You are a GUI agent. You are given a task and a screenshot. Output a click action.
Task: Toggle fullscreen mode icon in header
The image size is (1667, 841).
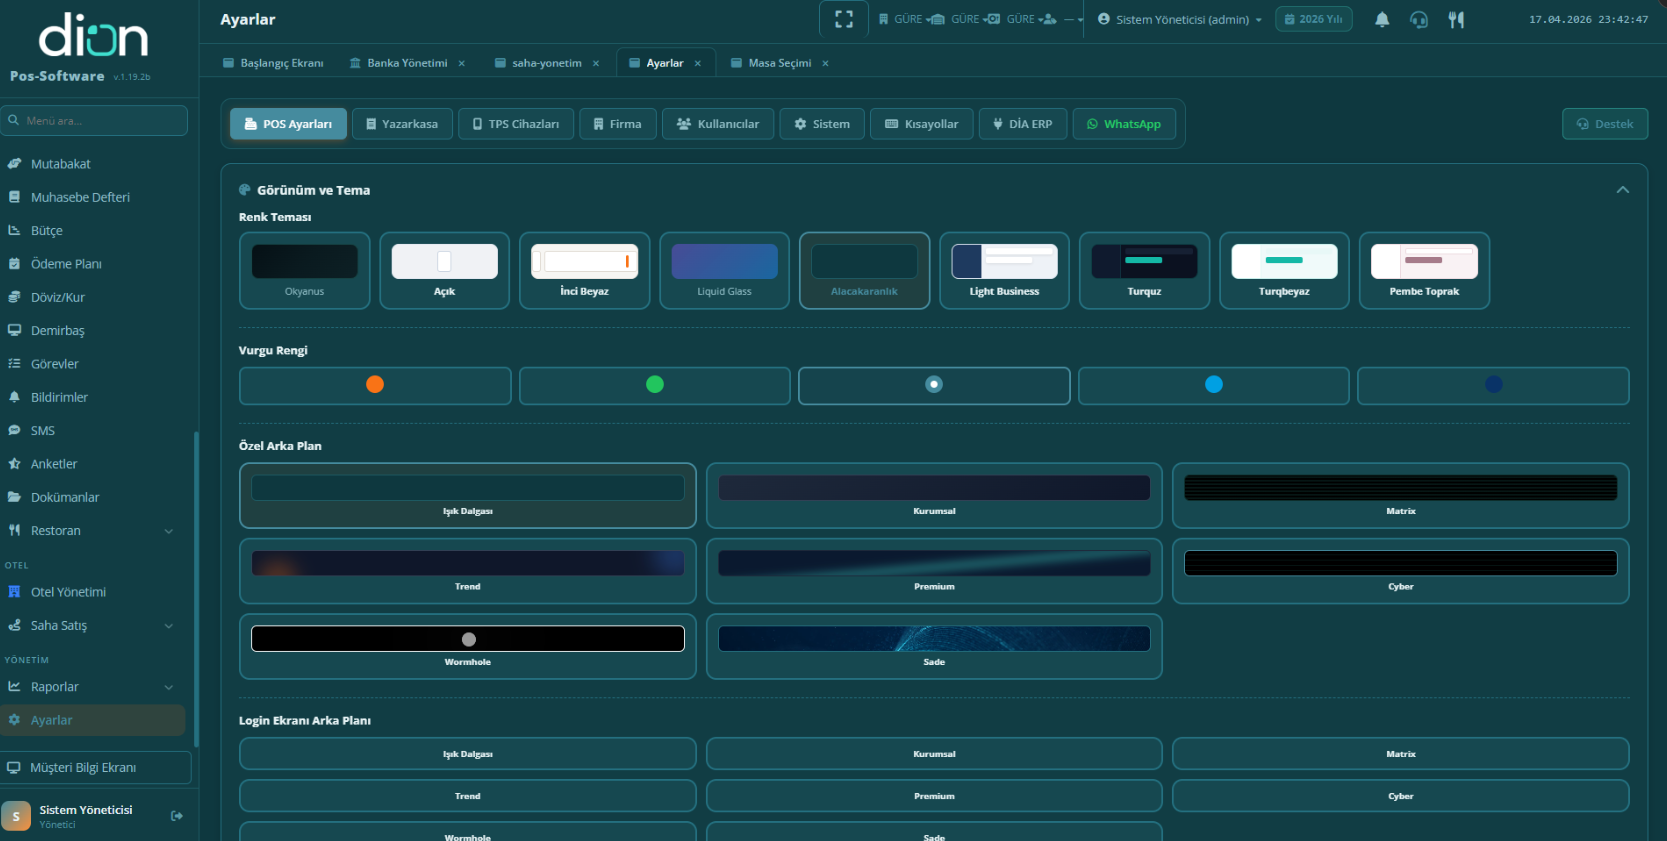point(844,19)
